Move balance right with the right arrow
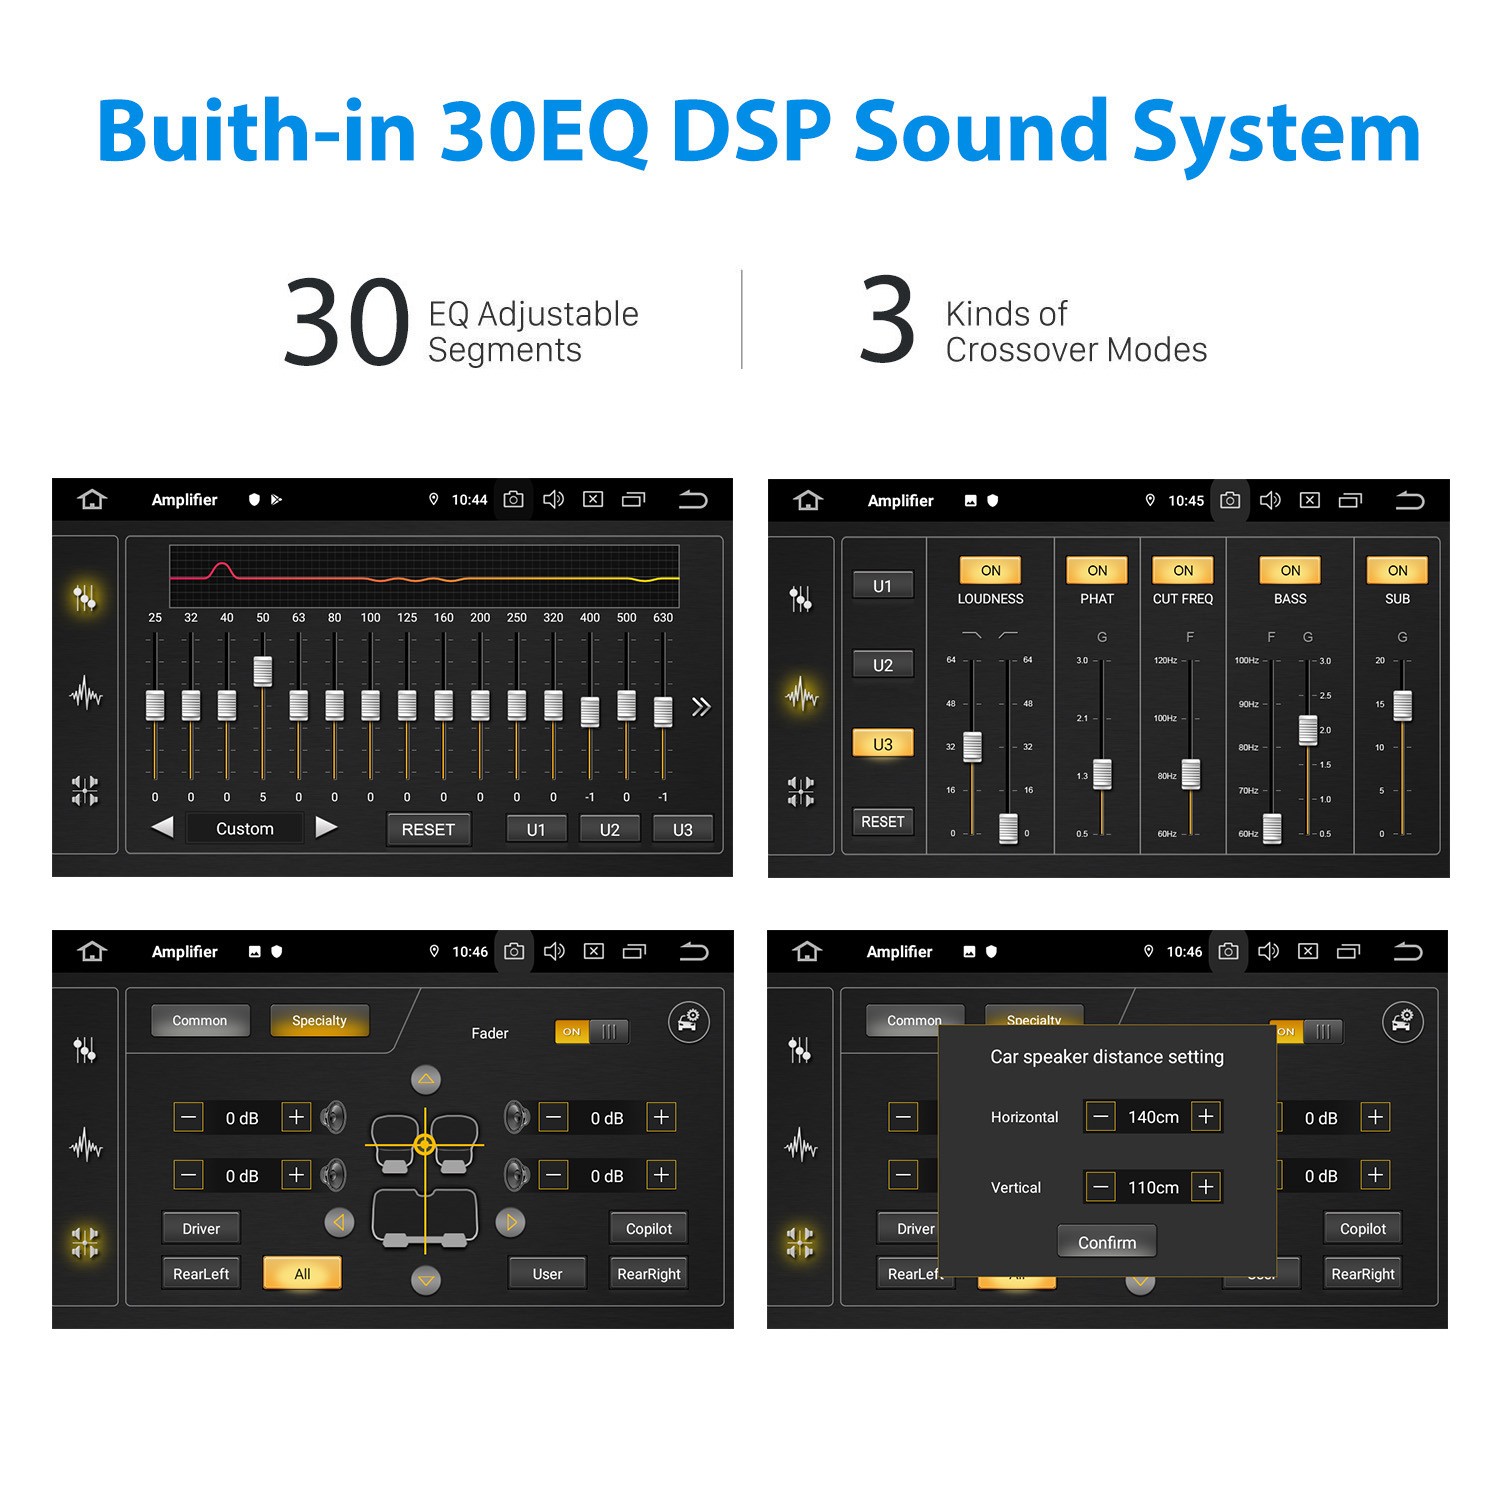Image resolution: width=1500 pixels, height=1500 pixels. [511, 1222]
